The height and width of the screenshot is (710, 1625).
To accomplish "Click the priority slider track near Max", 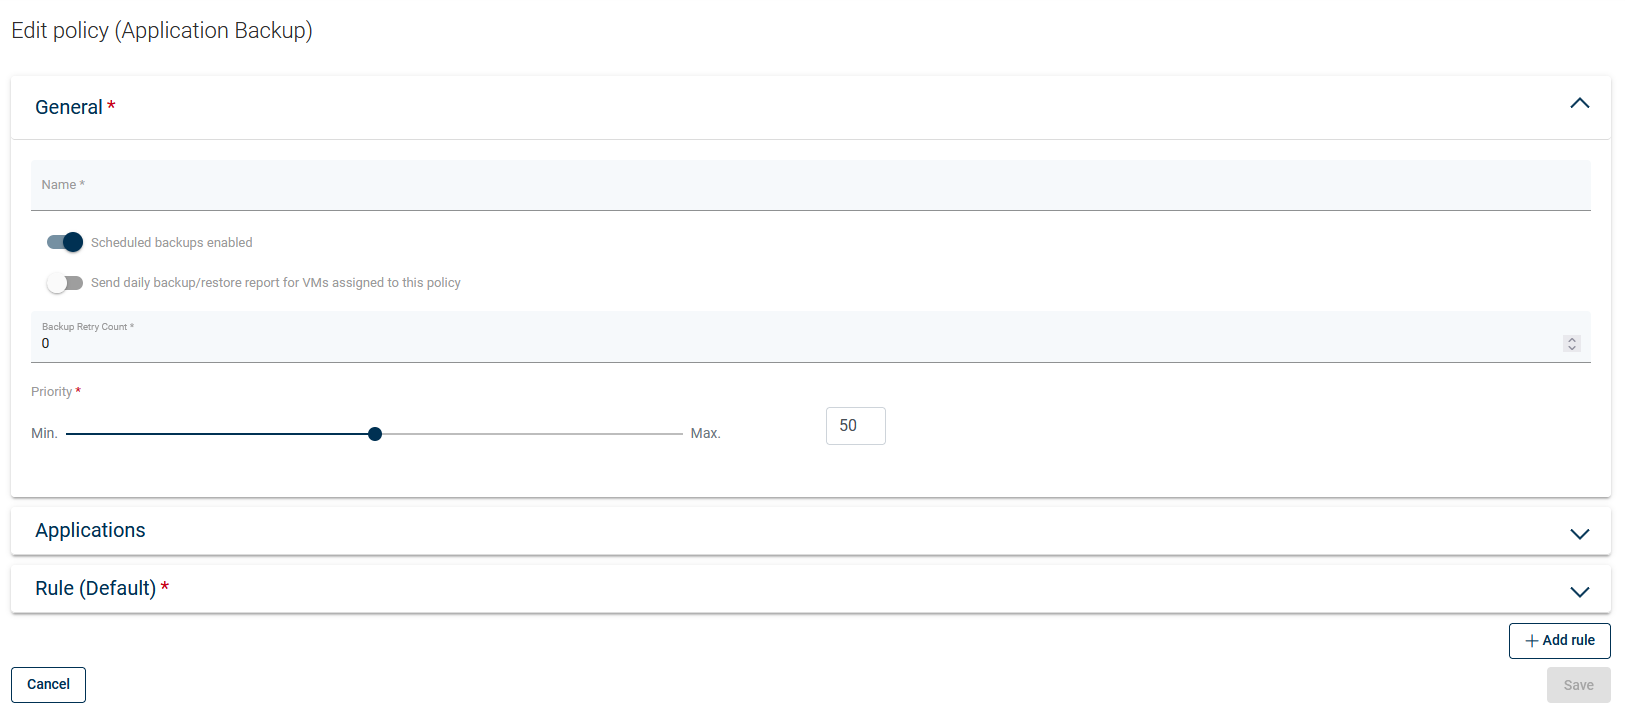I will [x=660, y=434].
